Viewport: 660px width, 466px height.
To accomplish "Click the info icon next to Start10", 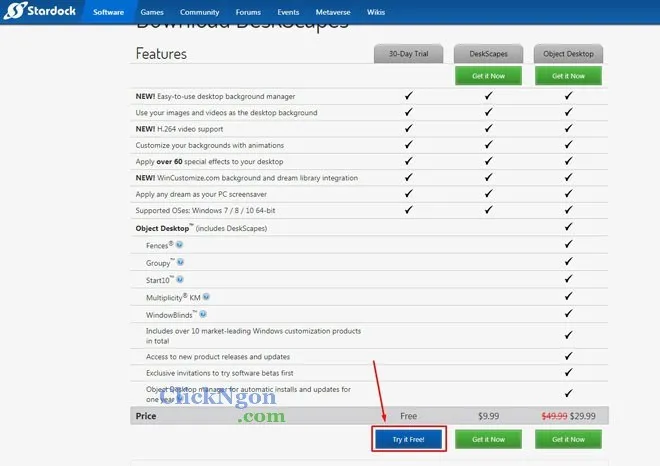I will (x=181, y=279).
